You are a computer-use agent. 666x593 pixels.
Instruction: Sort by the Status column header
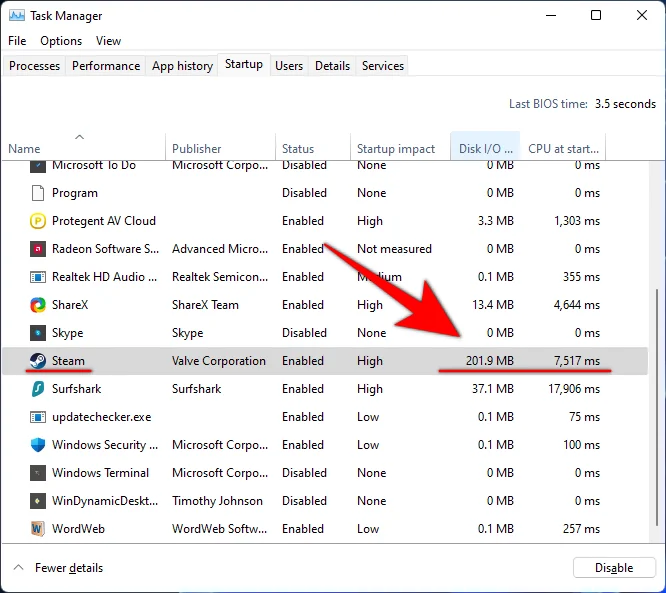[x=313, y=146]
